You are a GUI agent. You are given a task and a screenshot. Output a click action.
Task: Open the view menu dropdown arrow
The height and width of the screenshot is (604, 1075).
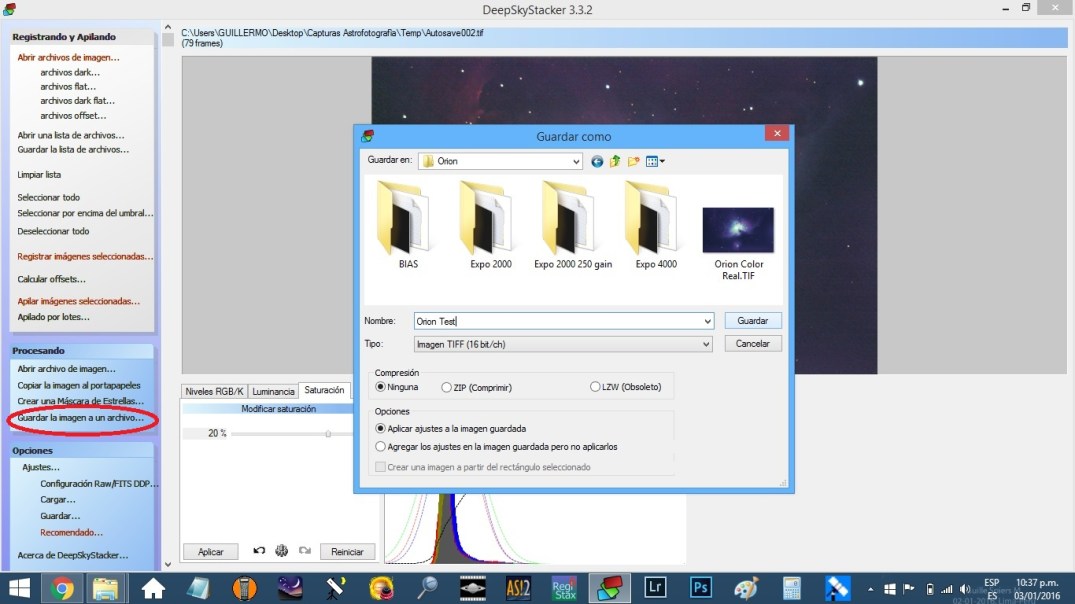[x=662, y=161]
